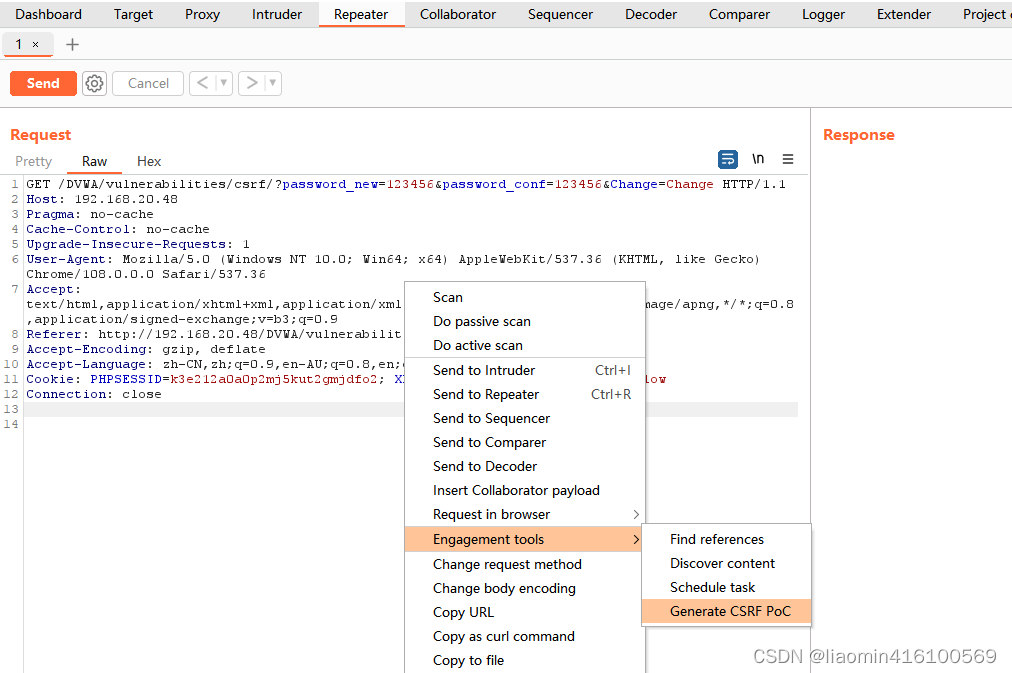Go back to previous request arrow
1012x673 pixels.
click(x=203, y=83)
